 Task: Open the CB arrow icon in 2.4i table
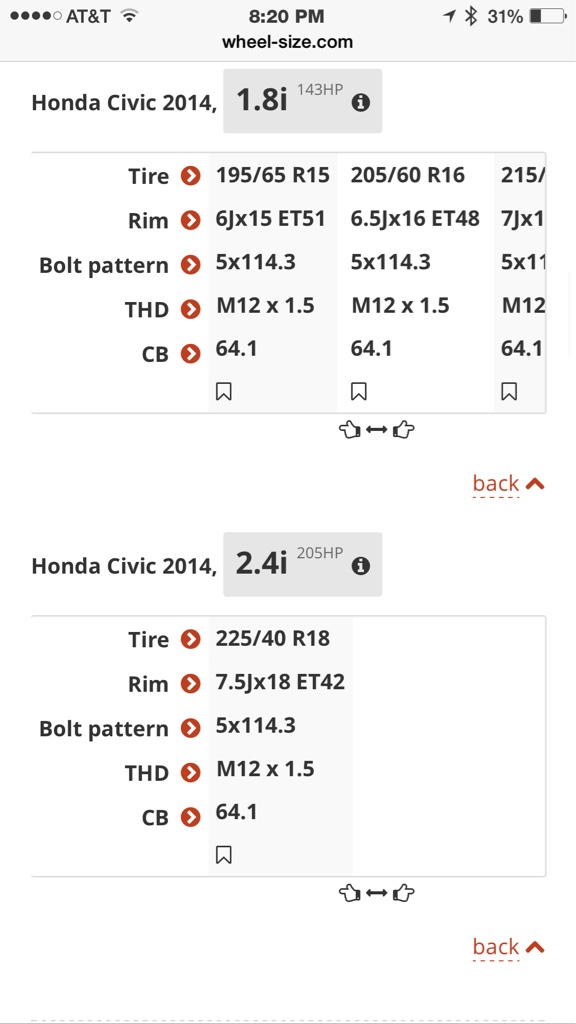190,817
